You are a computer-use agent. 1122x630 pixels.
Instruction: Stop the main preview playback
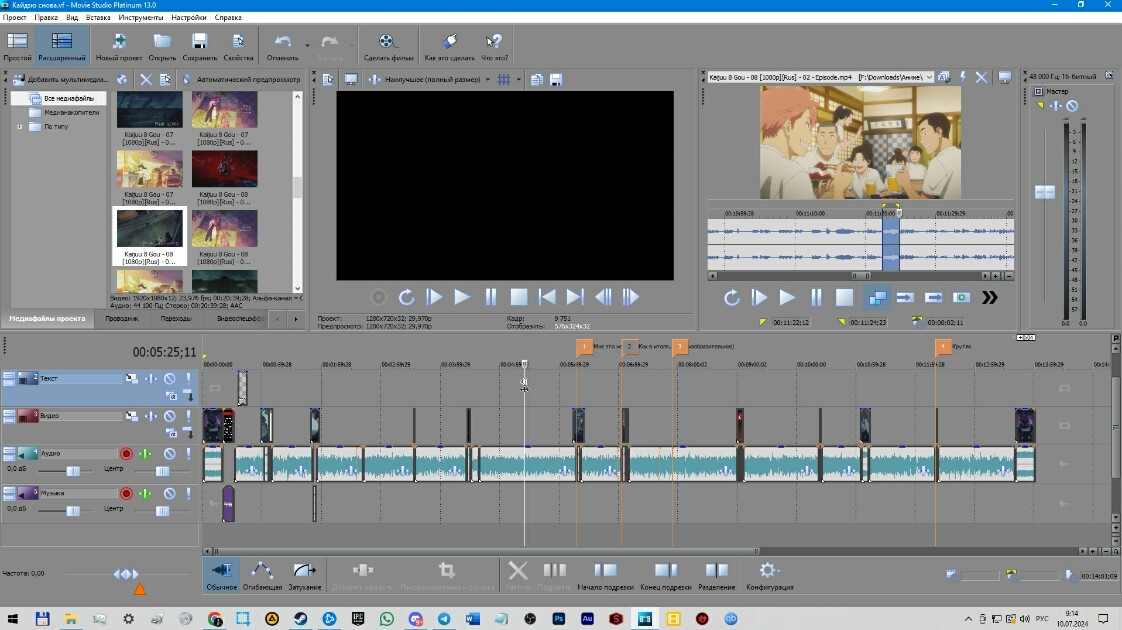coord(519,296)
